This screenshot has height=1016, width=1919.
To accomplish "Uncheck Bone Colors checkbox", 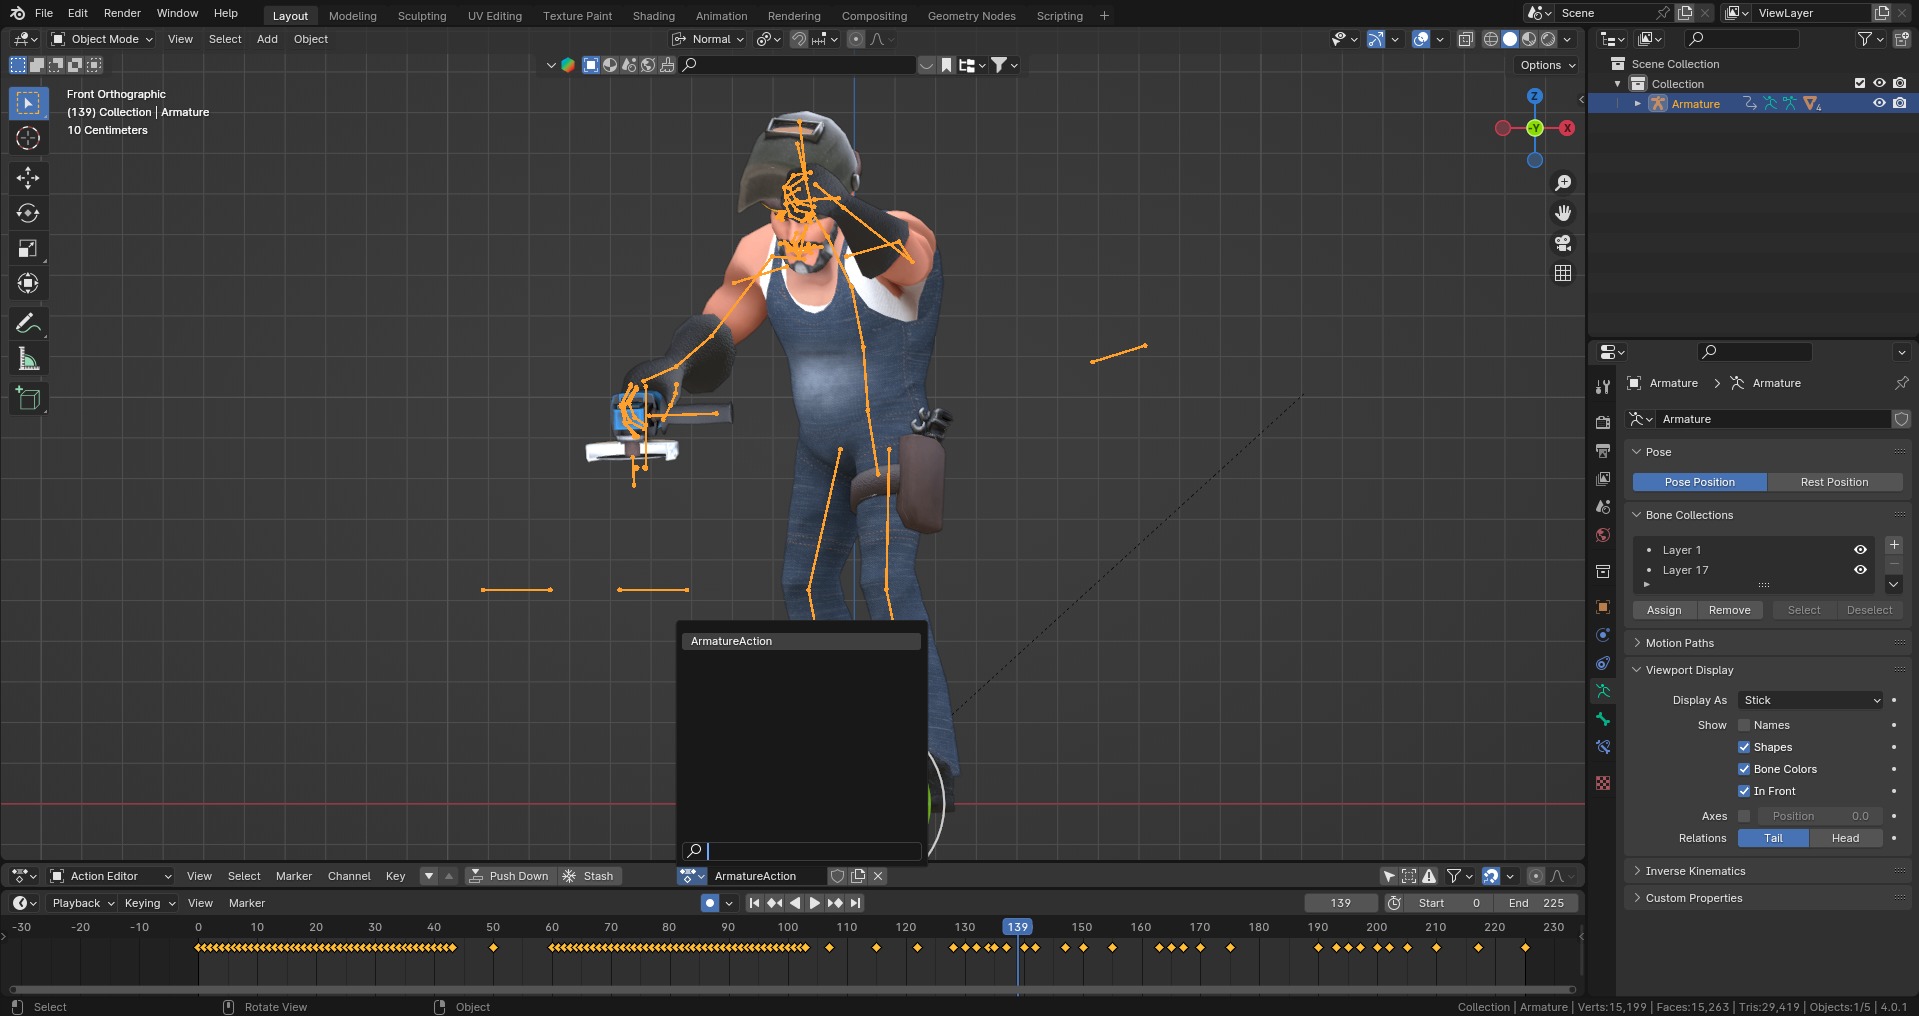I will (1744, 769).
